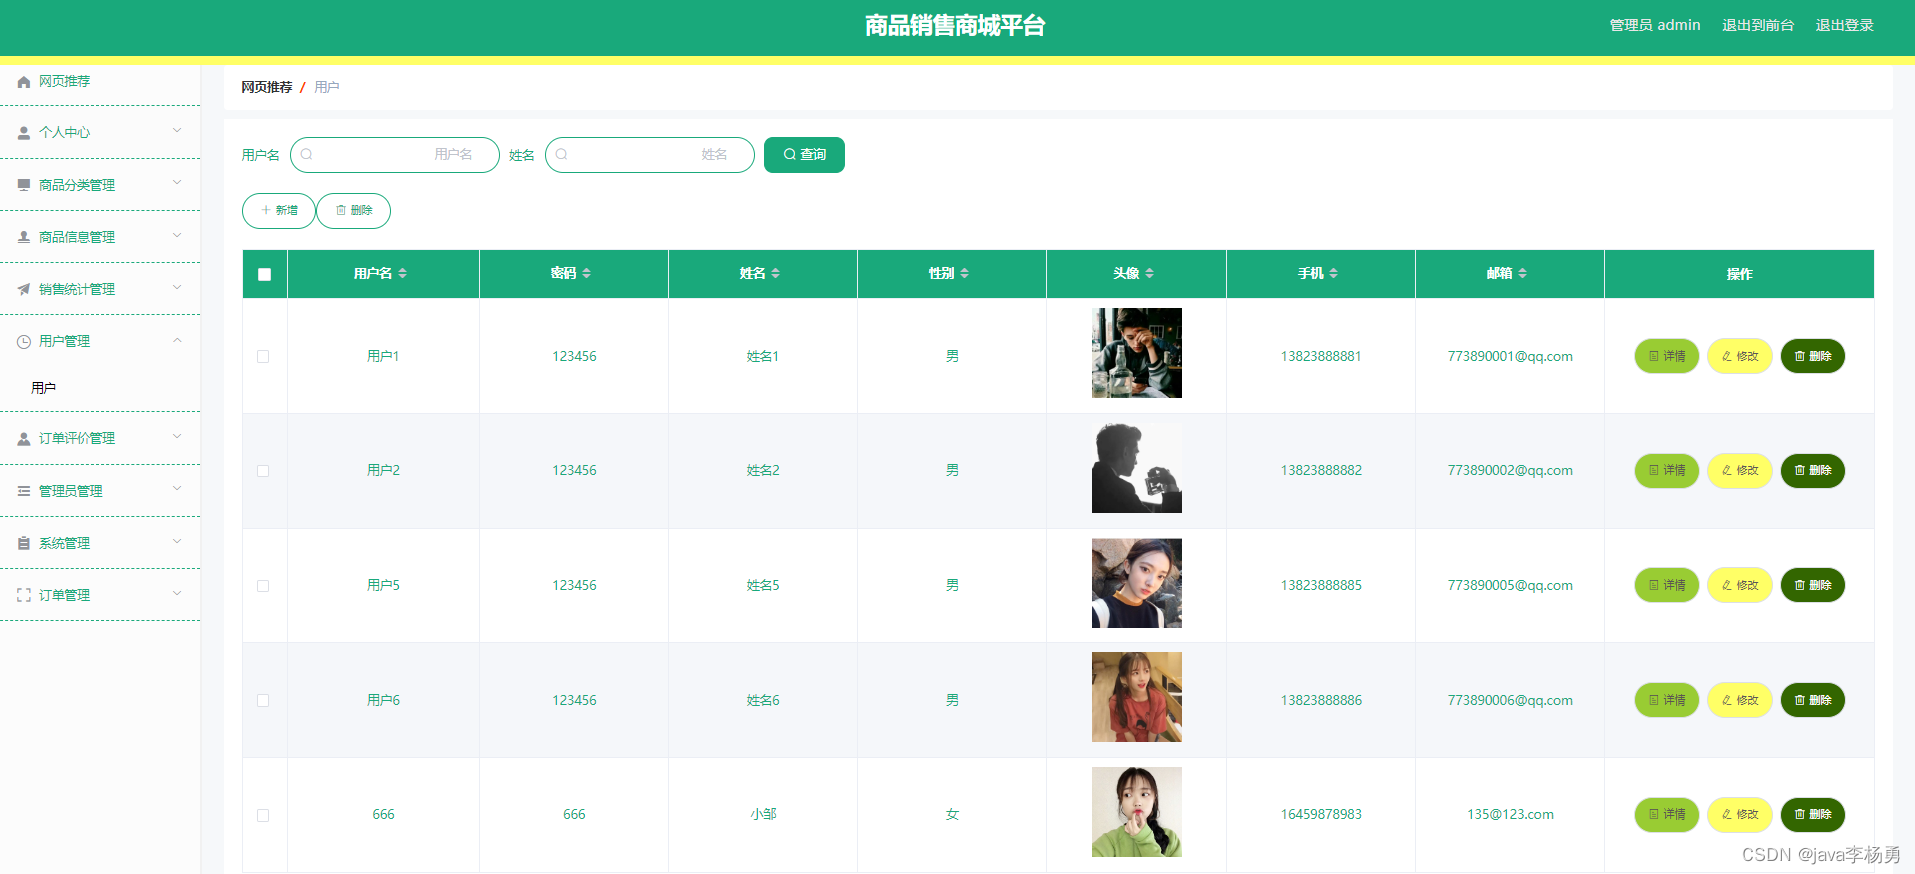The width and height of the screenshot is (1915, 874).
Task: Click 退出登录 in header
Action: [x=1845, y=25]
